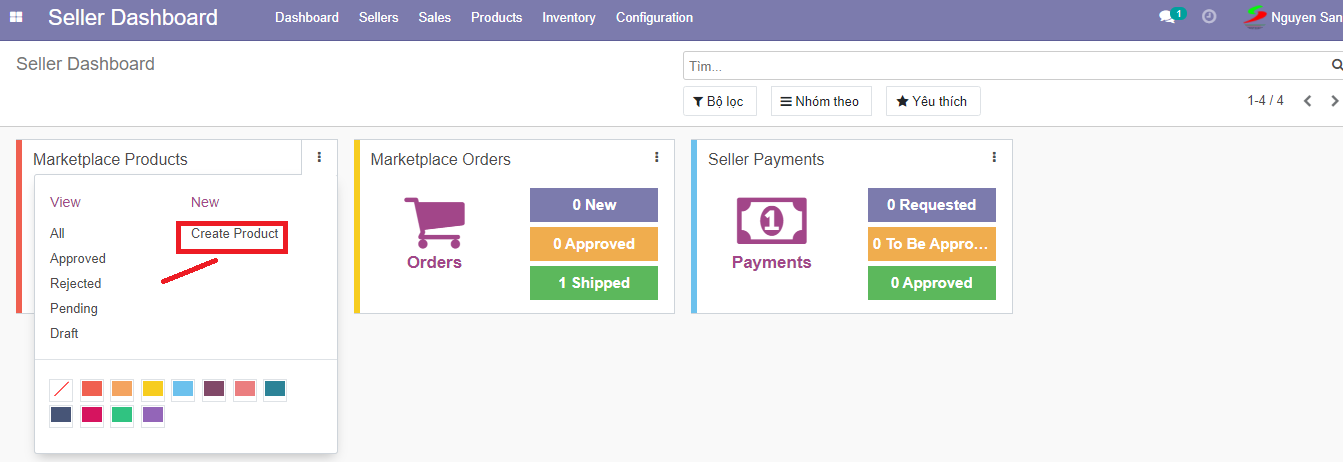Screen dimensions: 1343x462
Task: Open the Yêu thích favorites dropdown
Action: pyautogui.click(x=932, y=101)
